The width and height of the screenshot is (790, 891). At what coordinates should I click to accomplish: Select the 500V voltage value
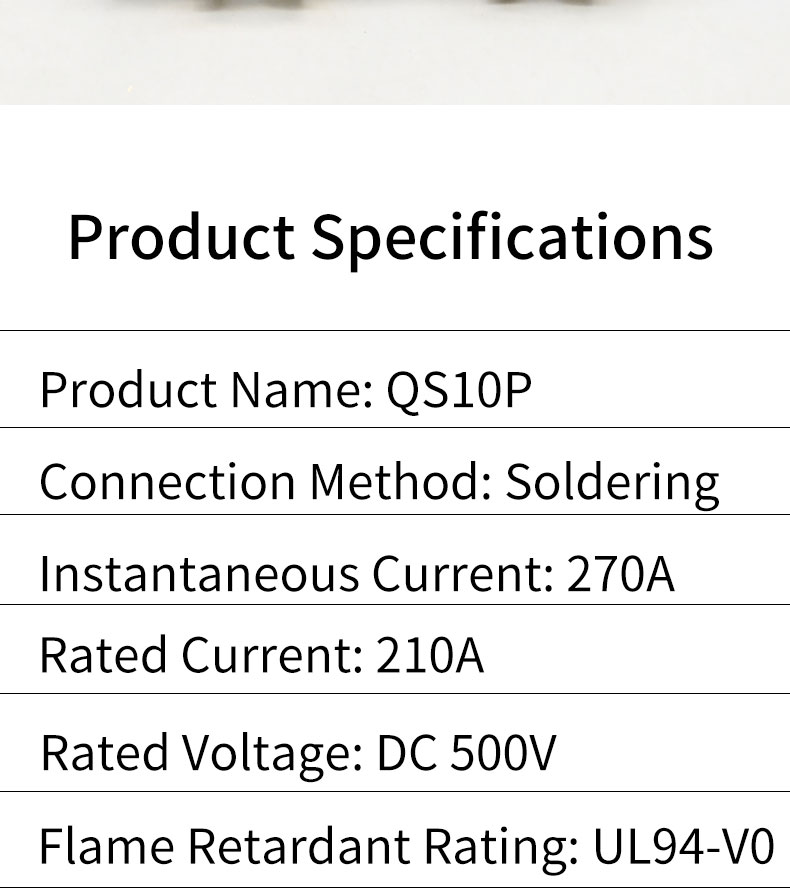pyautogui.click(x=503, y=752)
